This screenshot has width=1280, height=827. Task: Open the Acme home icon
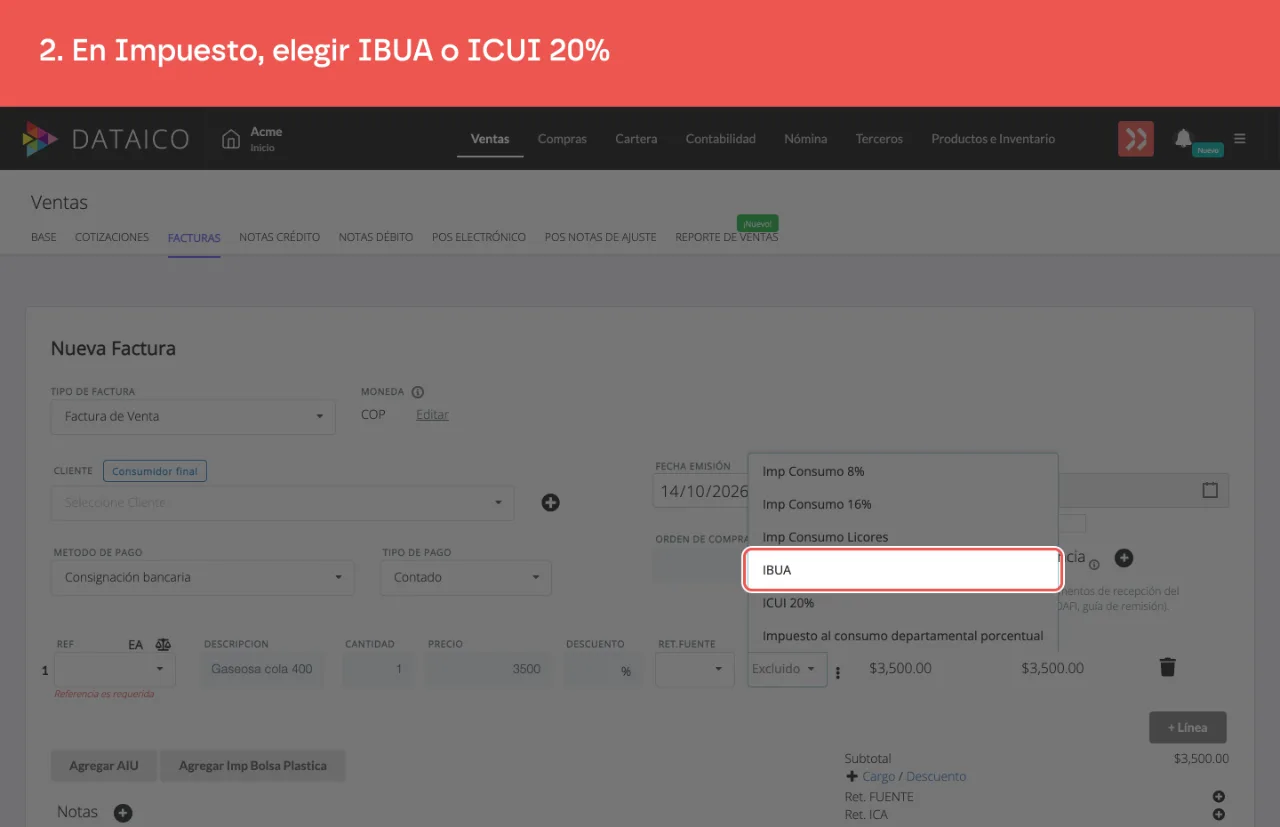tap(231, 139)
